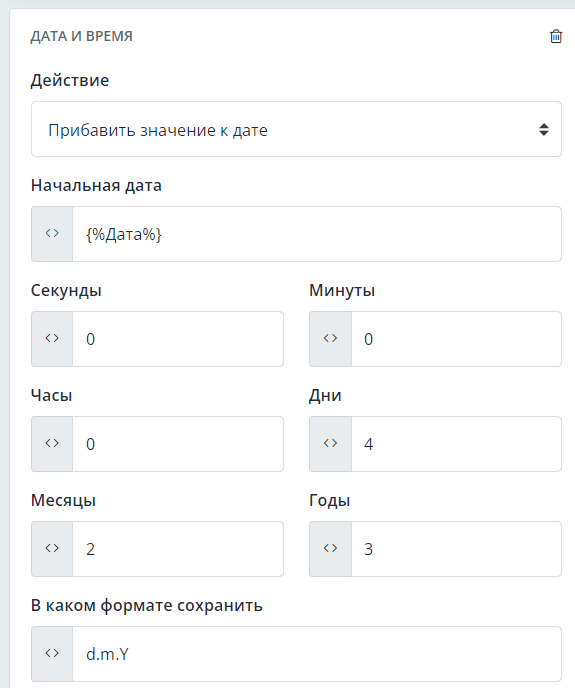Click variable insert icon for Начальная дата
Viewport: 575px width, 688px height.
(52, 234)
